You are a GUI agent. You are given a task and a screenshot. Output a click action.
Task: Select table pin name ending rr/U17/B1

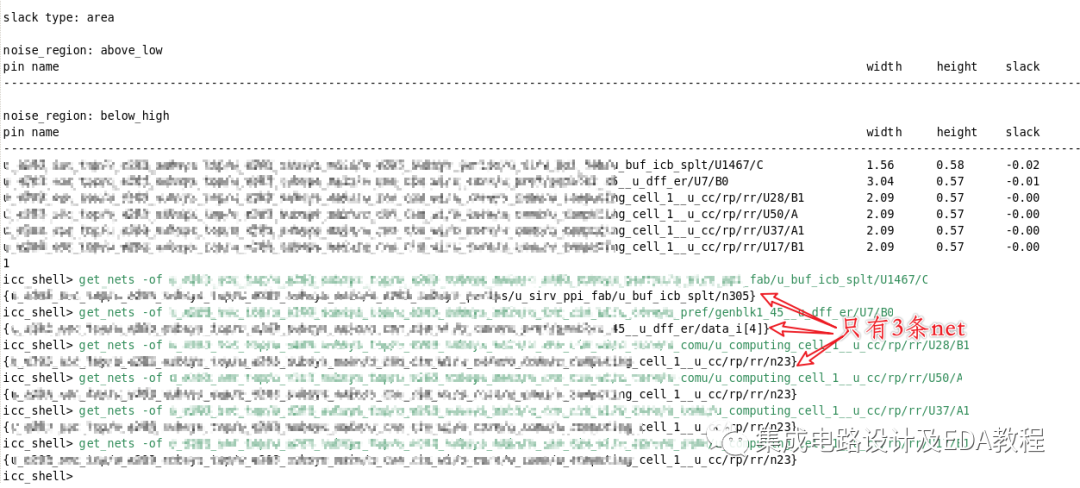404,246
